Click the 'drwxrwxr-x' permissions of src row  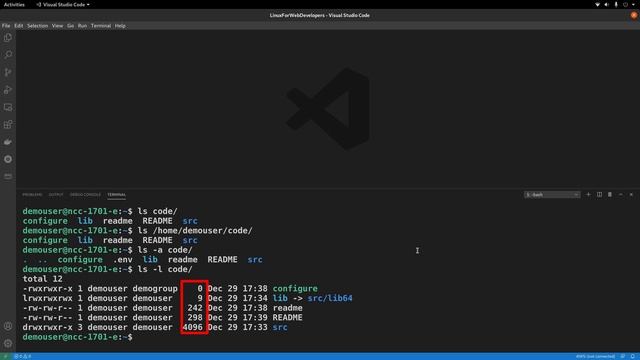47,327
